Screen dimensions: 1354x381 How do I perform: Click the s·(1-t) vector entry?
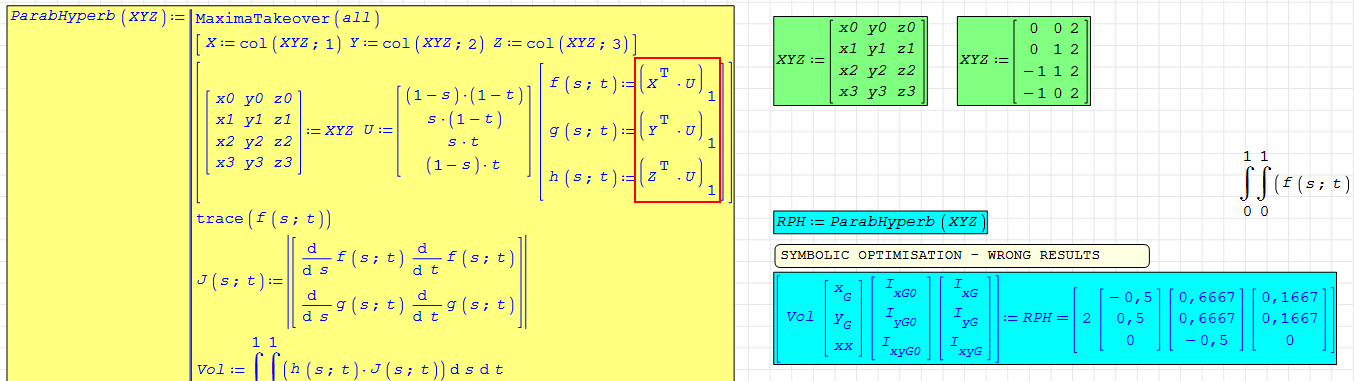[465, 119]
